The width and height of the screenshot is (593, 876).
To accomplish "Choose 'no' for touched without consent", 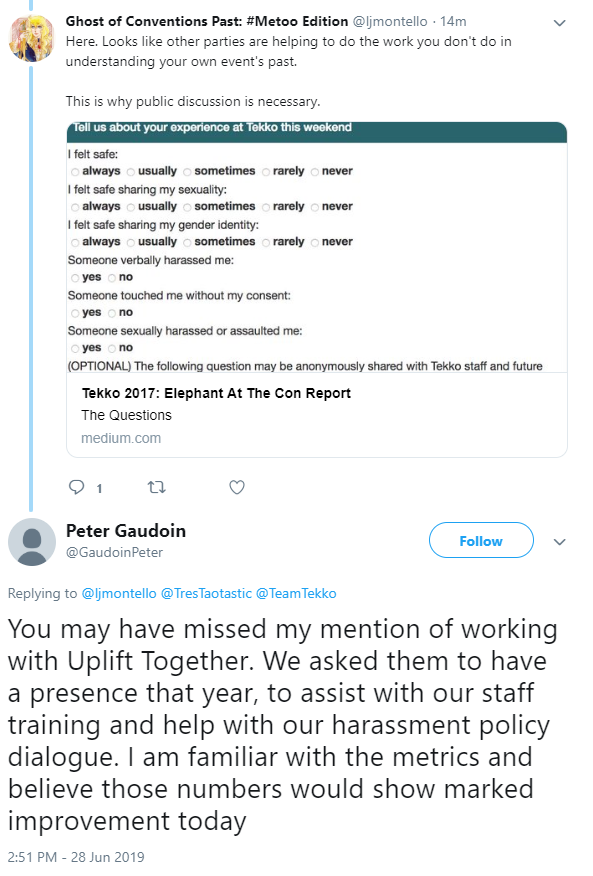I will point(112,313).
